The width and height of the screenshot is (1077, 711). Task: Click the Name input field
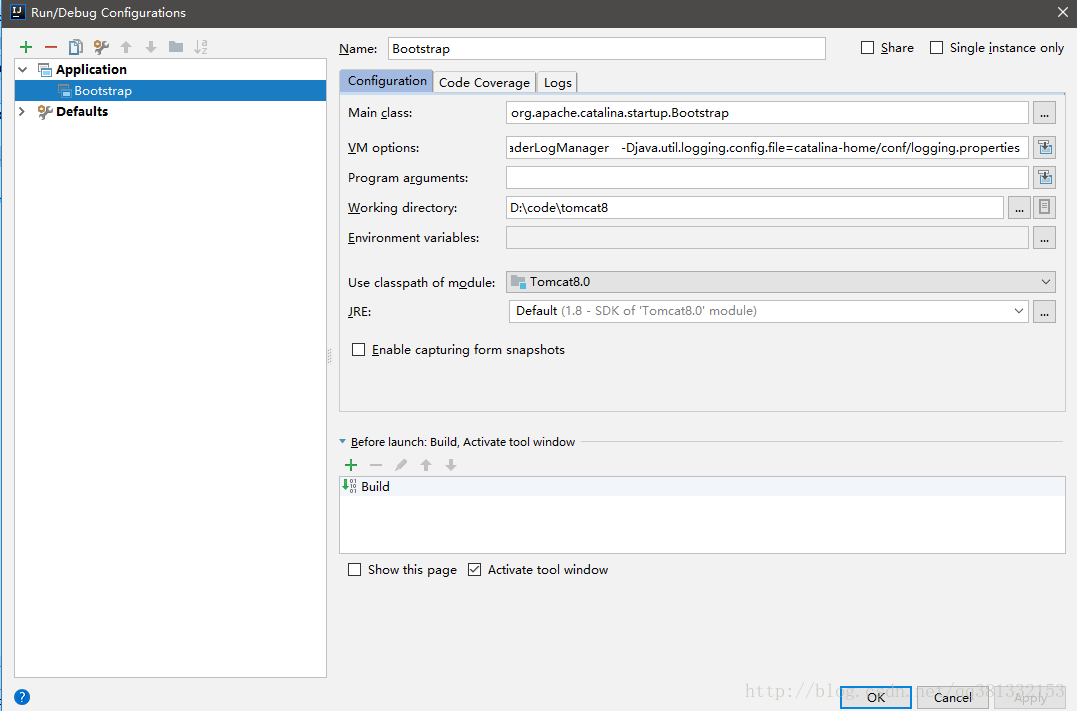pyautogui.click(x=606, y=48)
